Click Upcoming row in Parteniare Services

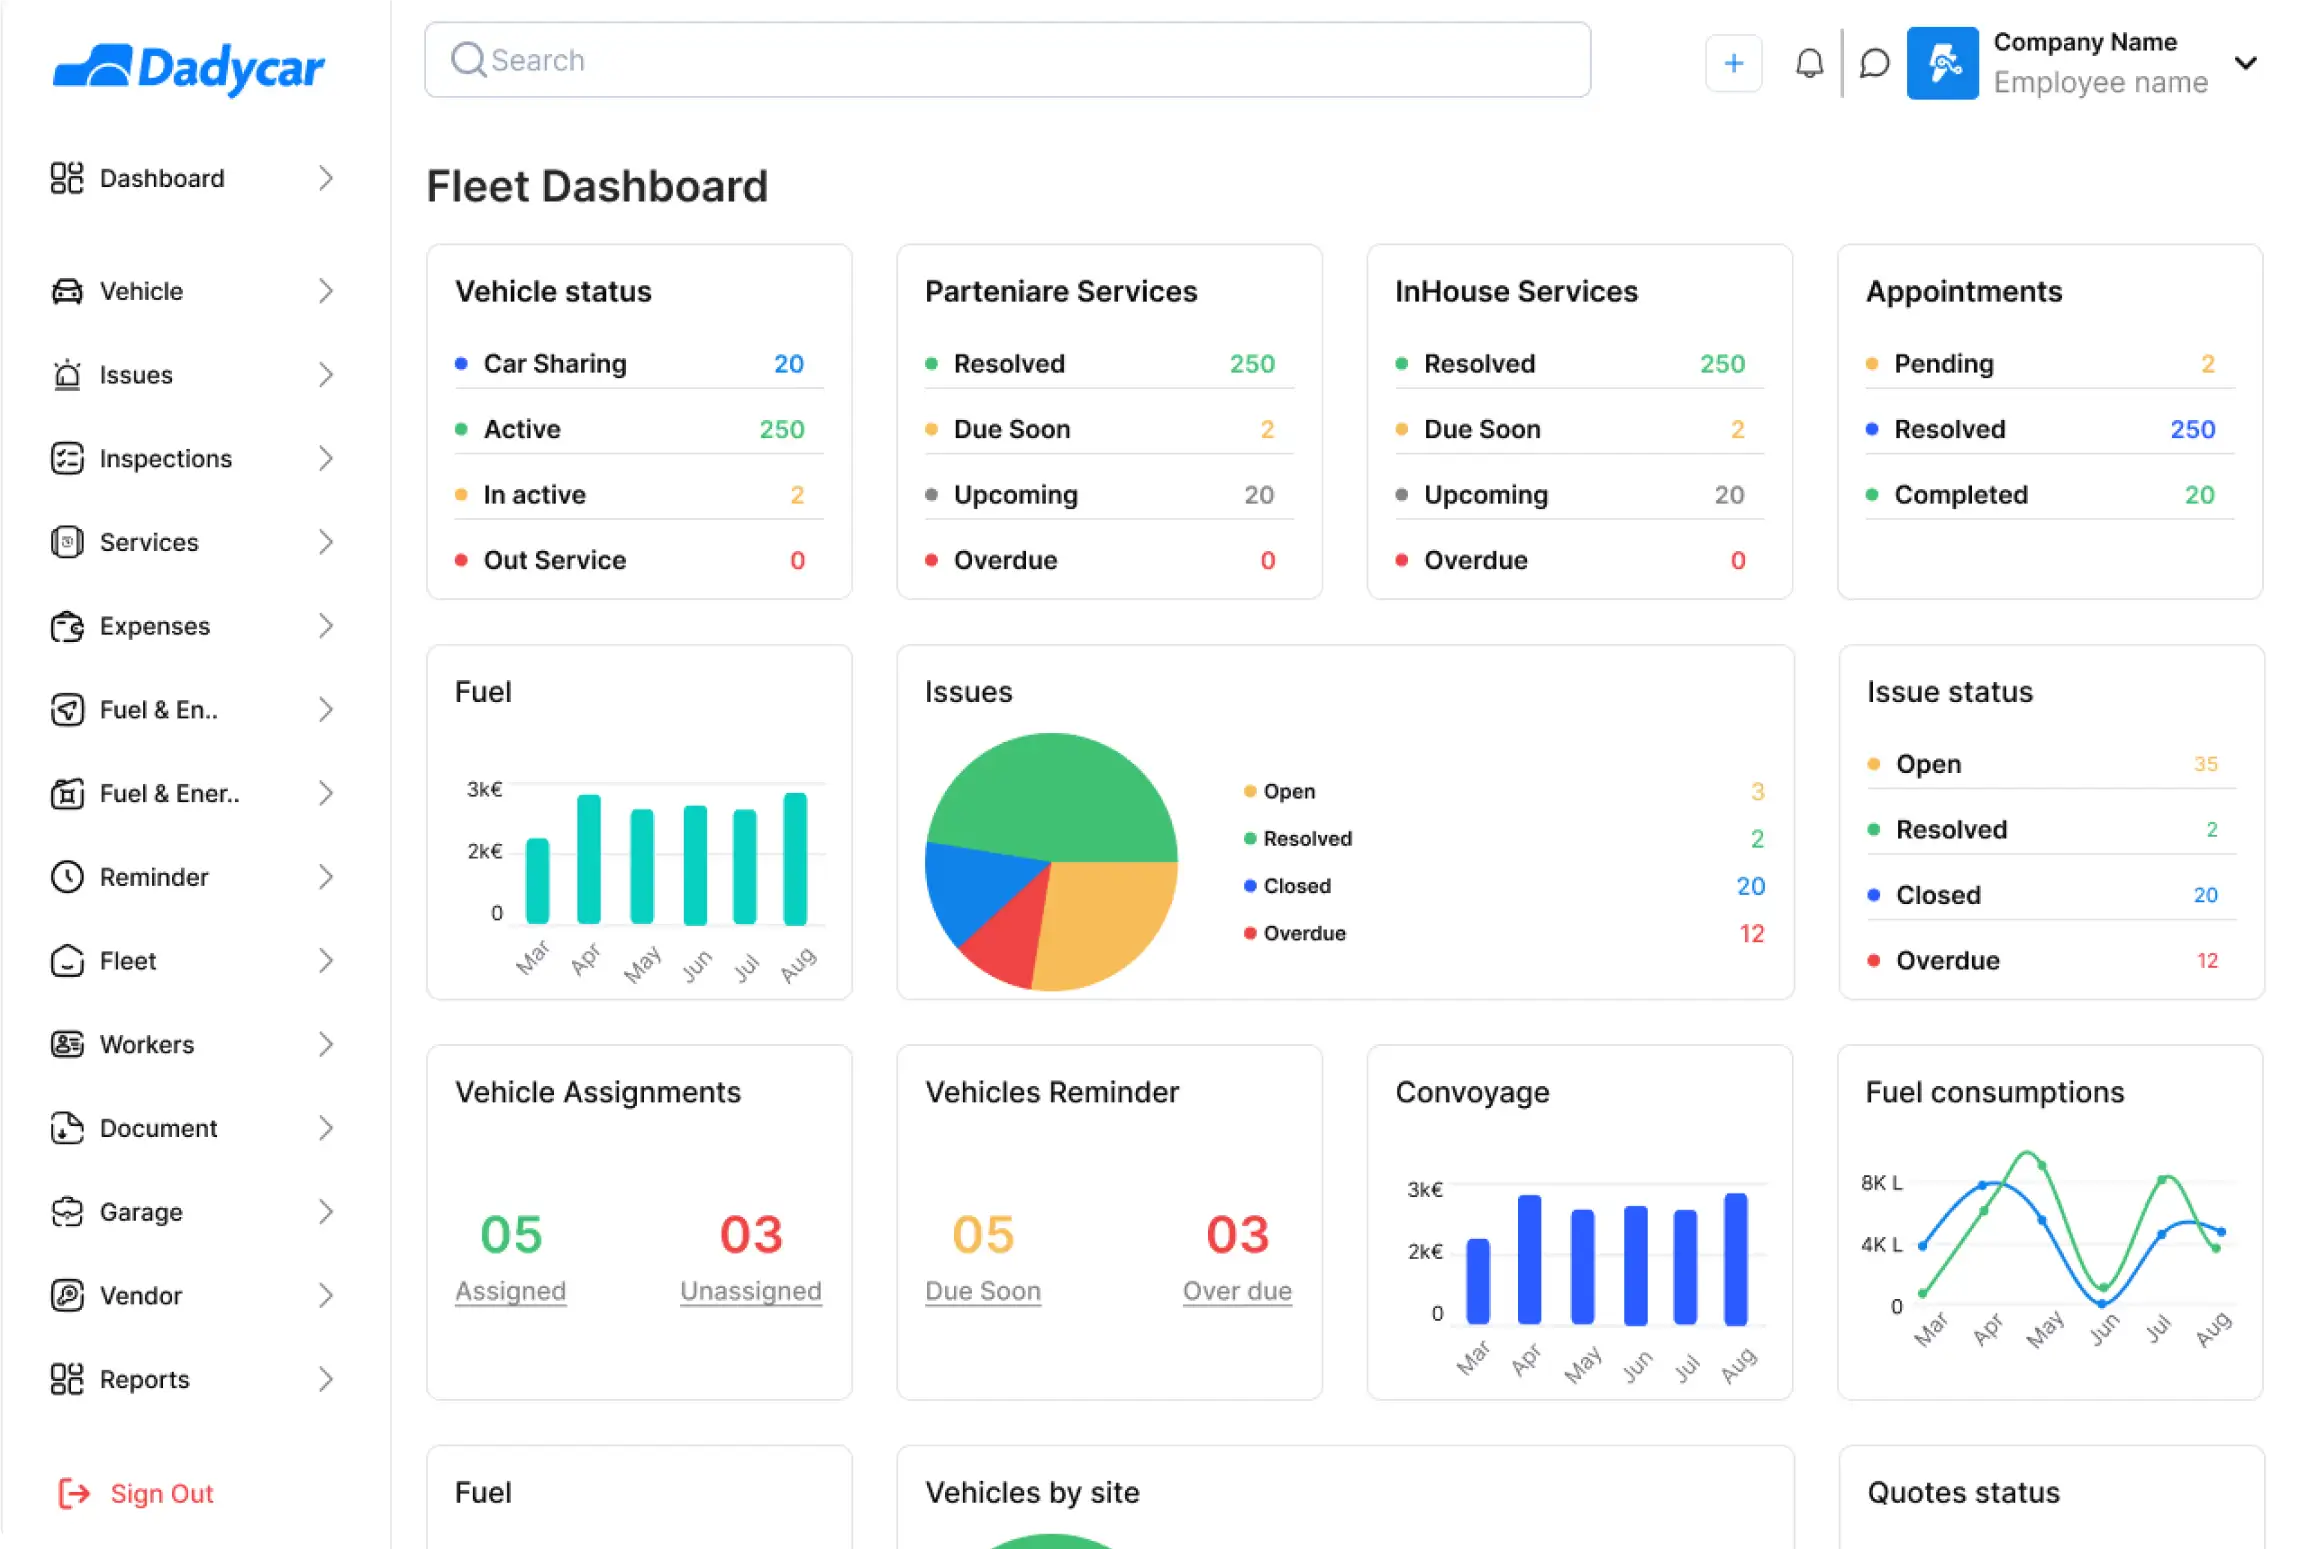pos(1109,495)
